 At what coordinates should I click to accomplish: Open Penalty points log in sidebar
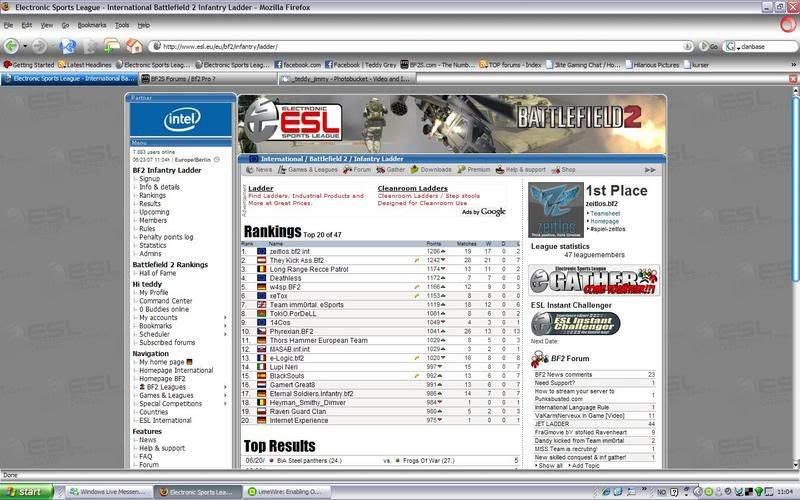(166, 237)
